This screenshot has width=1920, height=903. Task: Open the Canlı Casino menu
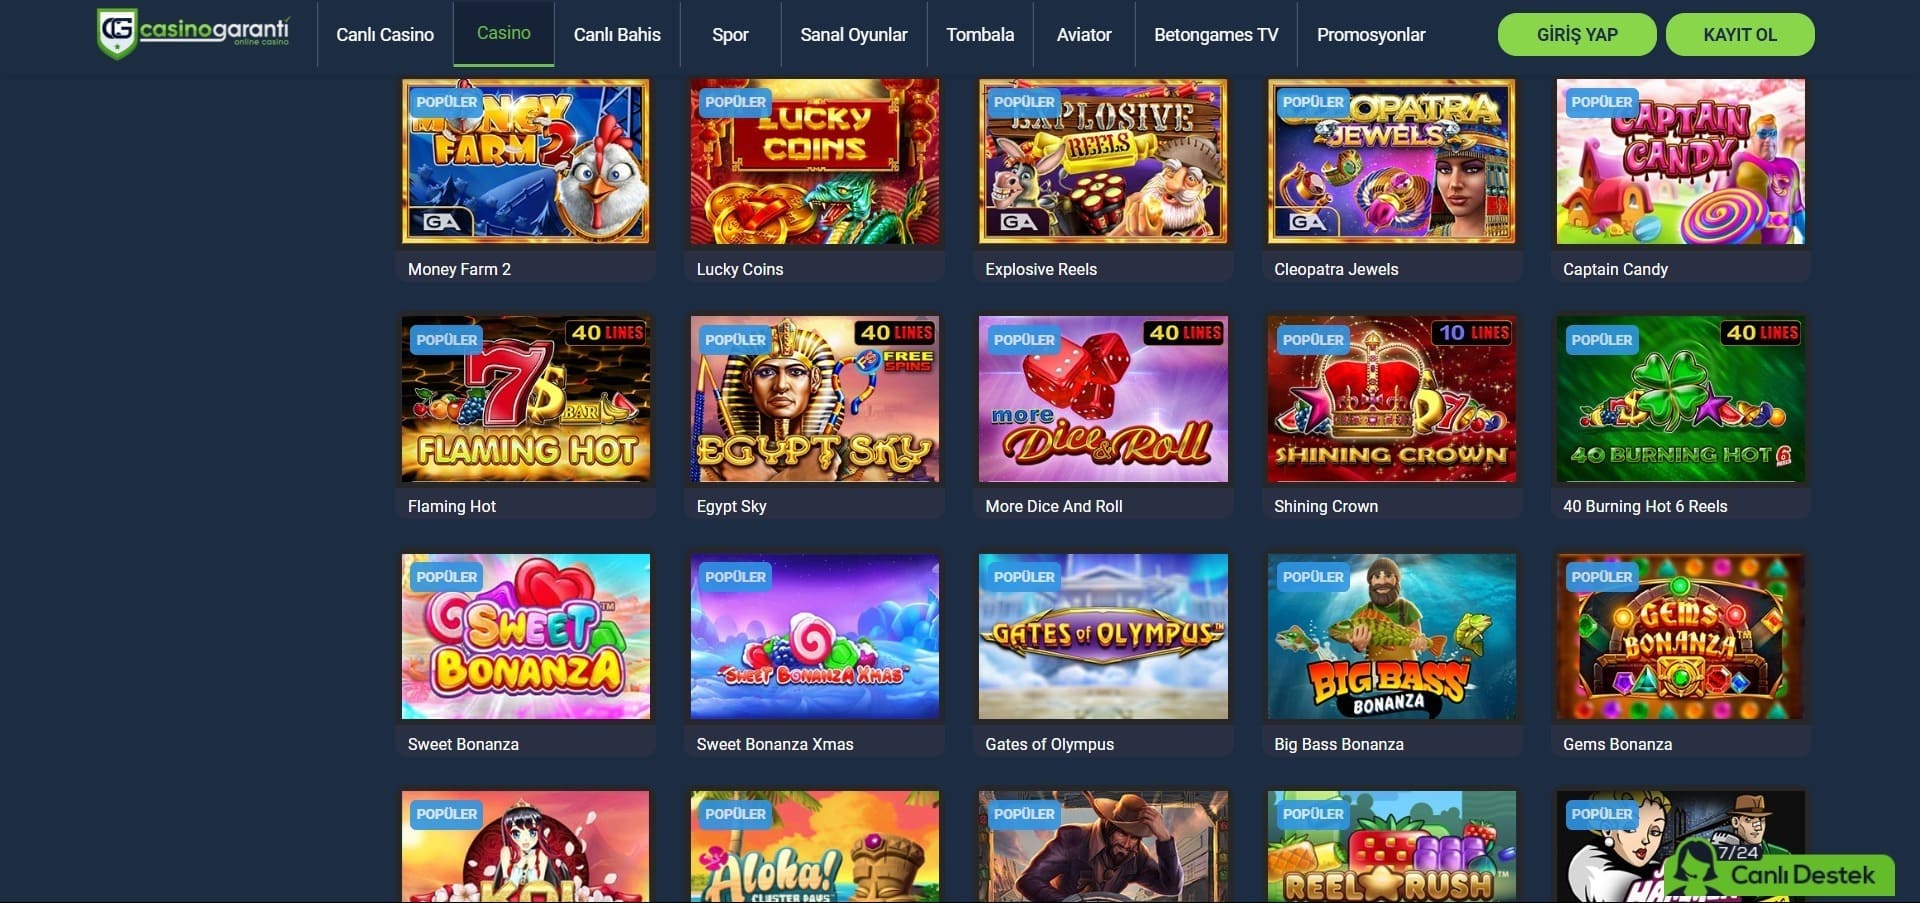[x=385, y=35]
